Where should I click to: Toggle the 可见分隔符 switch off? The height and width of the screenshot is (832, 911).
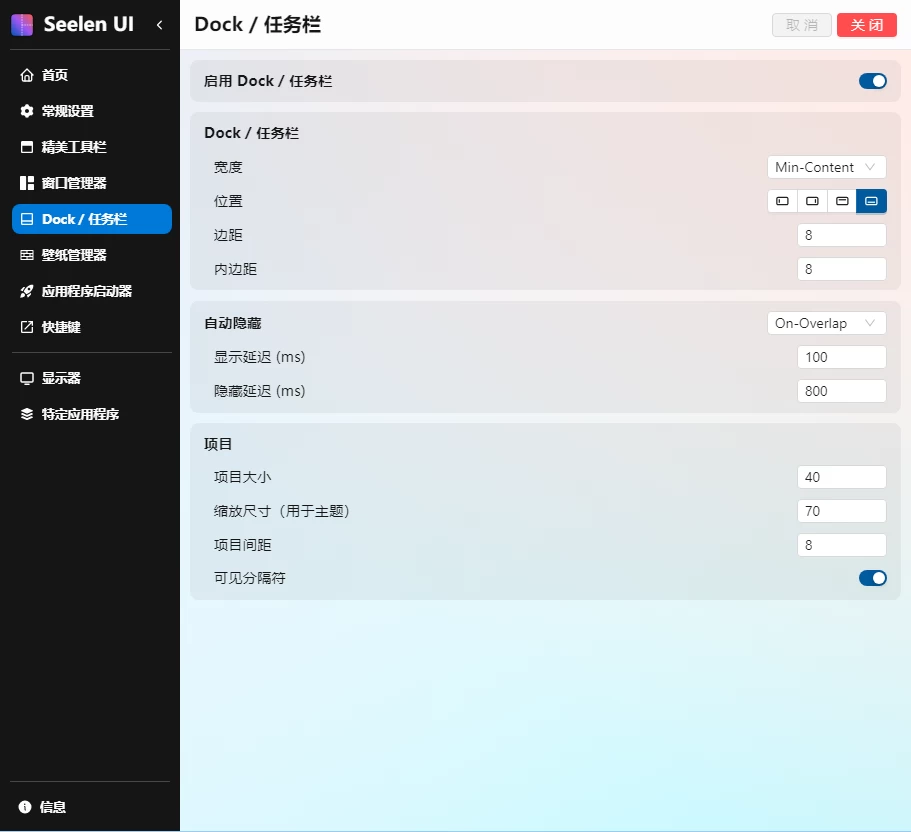click(x=872, y=578)
